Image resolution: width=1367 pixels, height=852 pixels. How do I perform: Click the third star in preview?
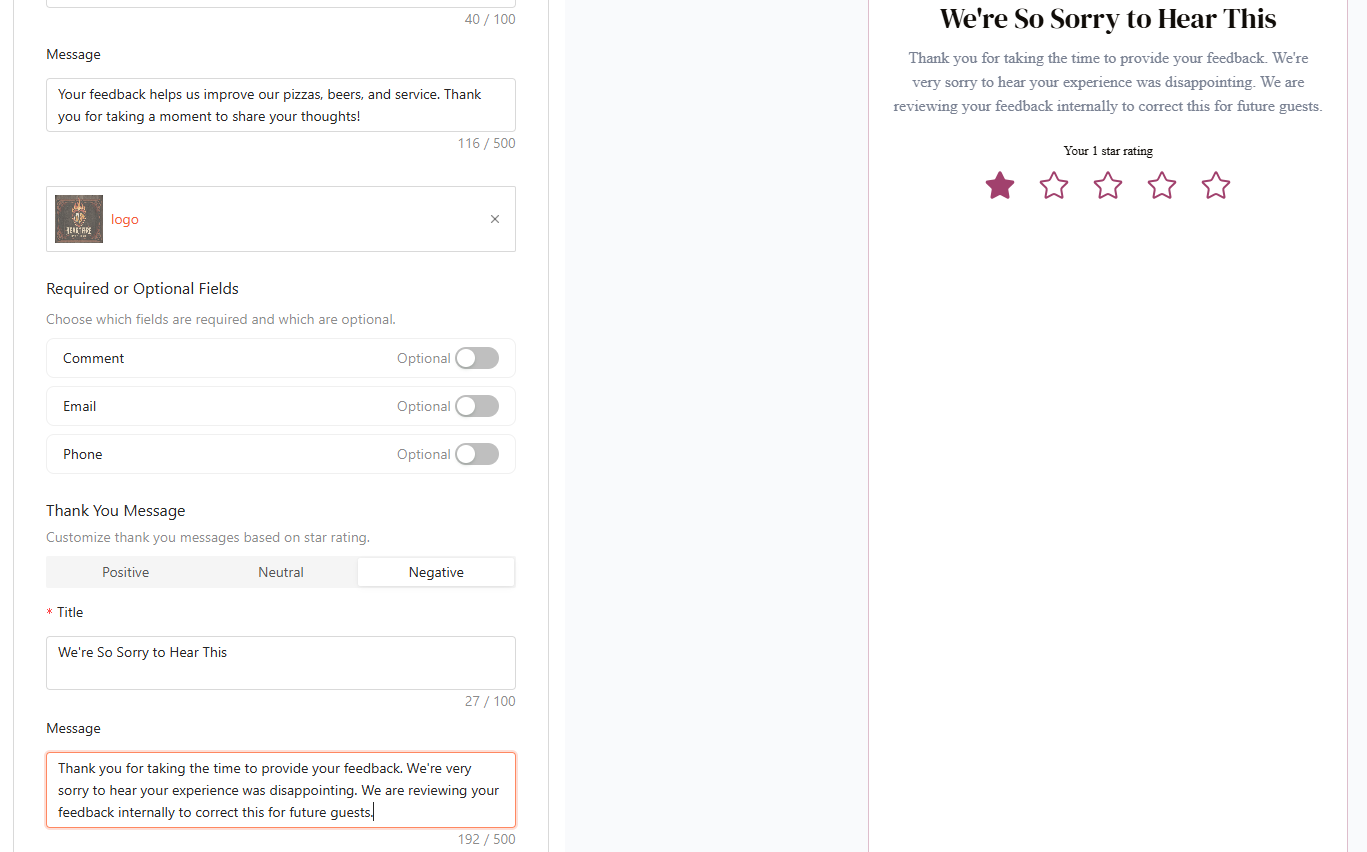click(x=1107, y=186)
